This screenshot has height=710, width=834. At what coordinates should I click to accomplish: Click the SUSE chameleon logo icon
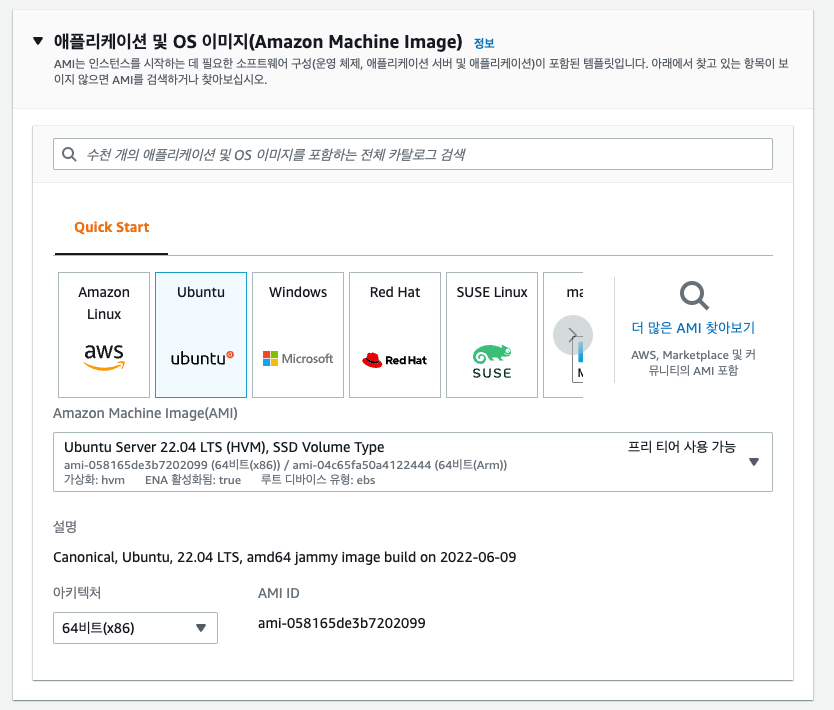point(492,362)
